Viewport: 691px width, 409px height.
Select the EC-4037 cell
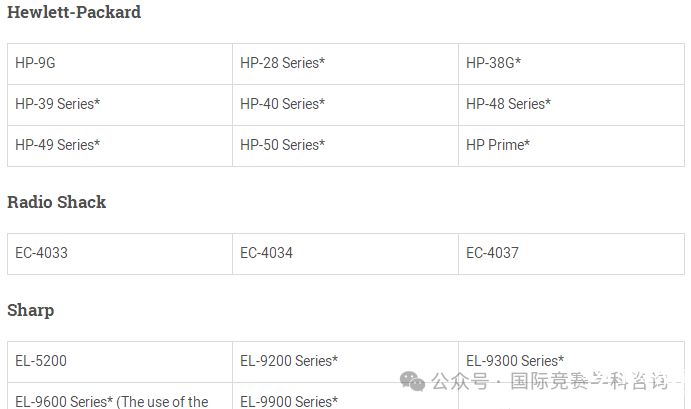pos(572,254)
